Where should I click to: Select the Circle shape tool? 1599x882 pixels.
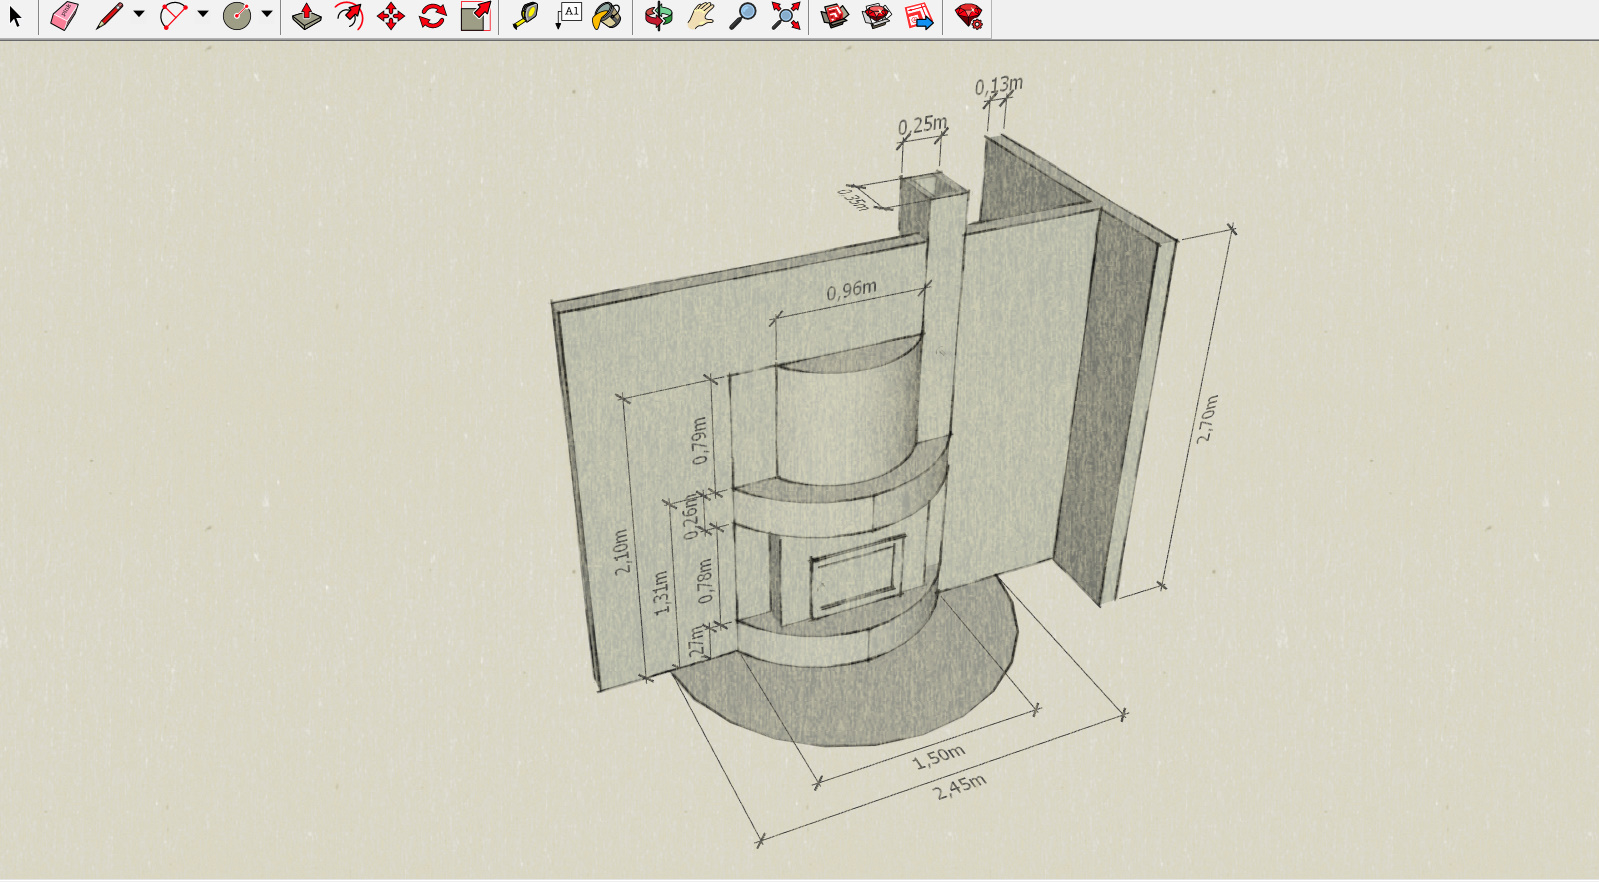pos(237,16)
